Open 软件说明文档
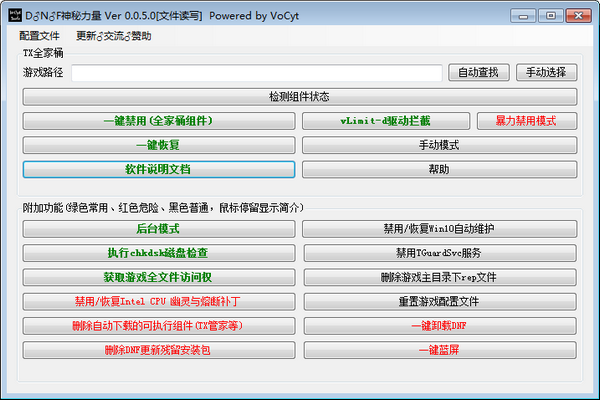This screenshot has height=400, width=600. pos(159,170)
